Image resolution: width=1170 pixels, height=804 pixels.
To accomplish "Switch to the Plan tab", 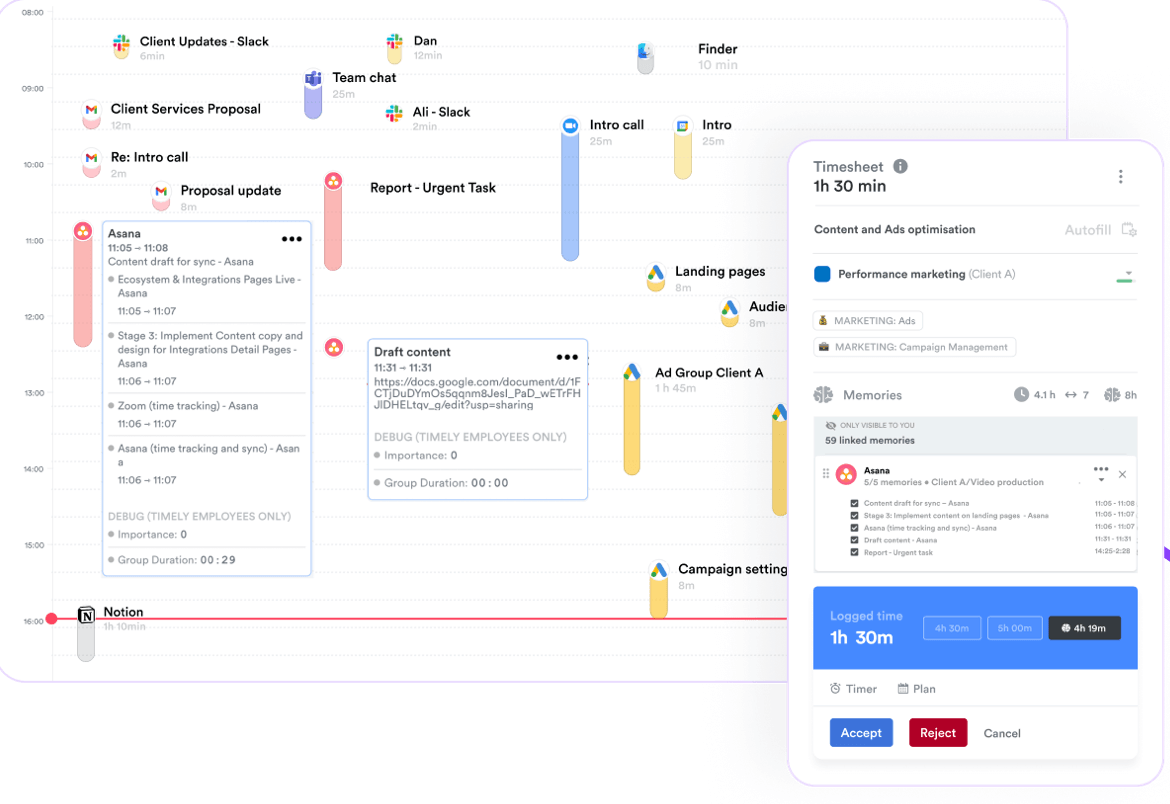I will (x=917, y=688).
